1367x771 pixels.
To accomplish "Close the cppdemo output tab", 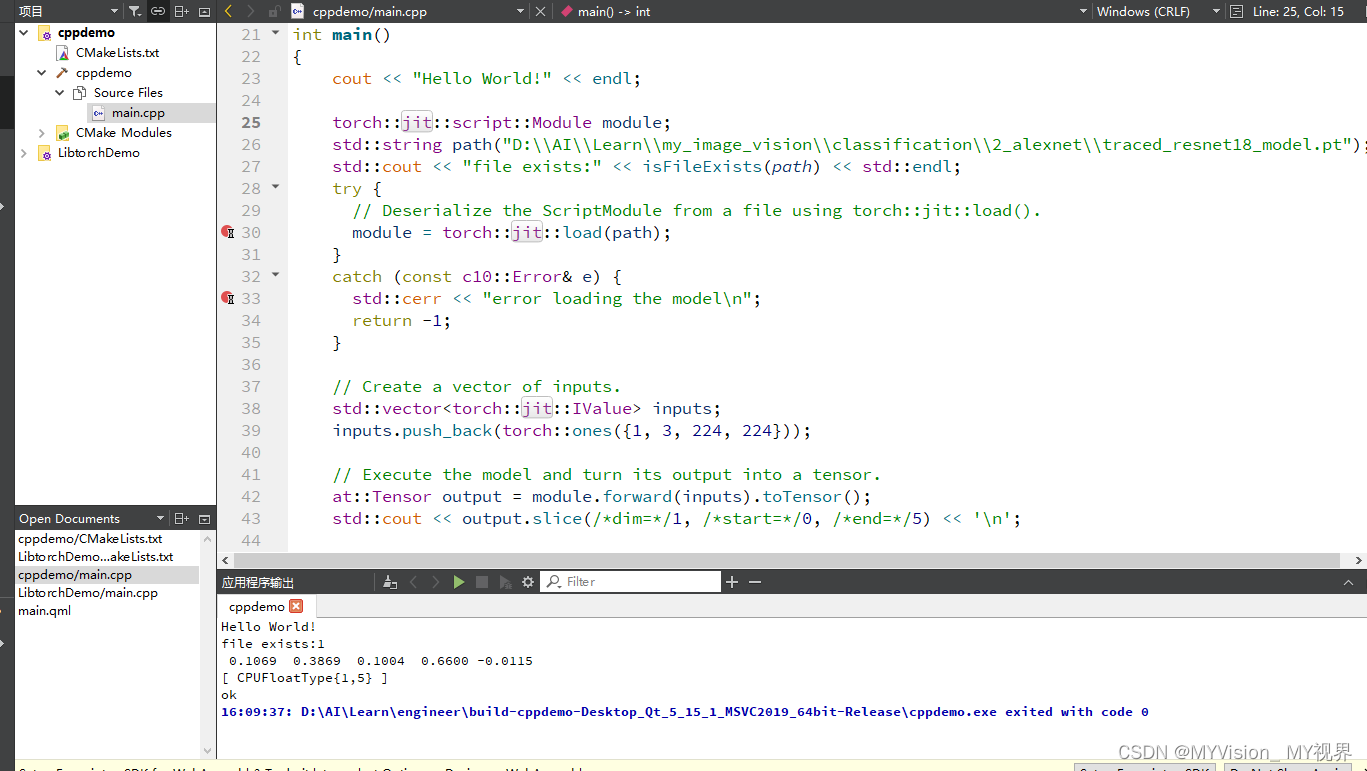I will point(296,606).
